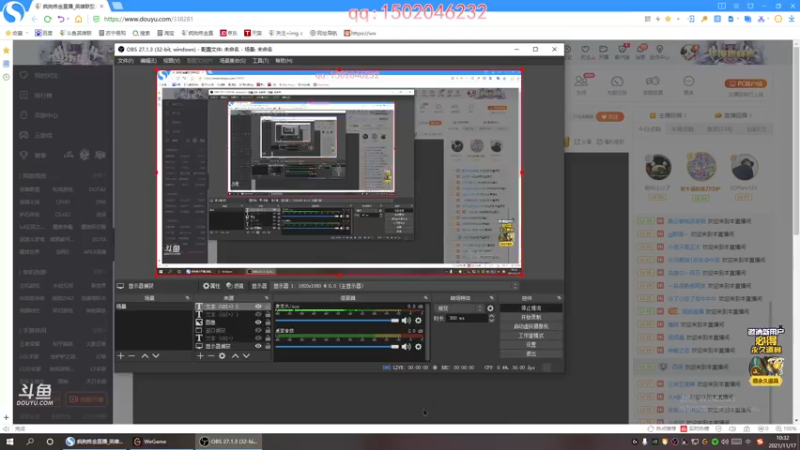The image size is (800, 450).
Task: Open 帮助(H) menu in OBS
Action: pyautogui.click(x=284, y=61)
